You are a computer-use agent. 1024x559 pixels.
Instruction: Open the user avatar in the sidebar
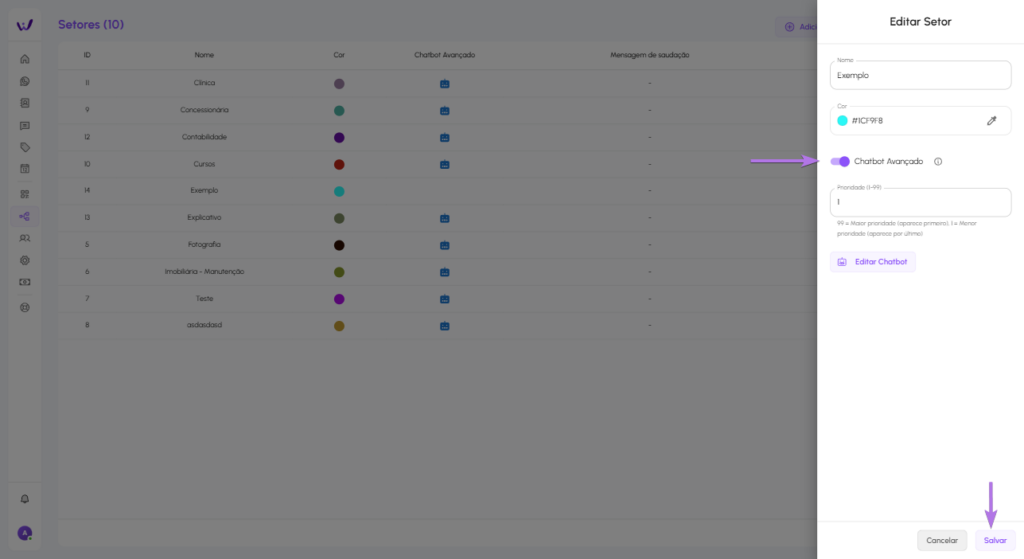coord(25,533)
